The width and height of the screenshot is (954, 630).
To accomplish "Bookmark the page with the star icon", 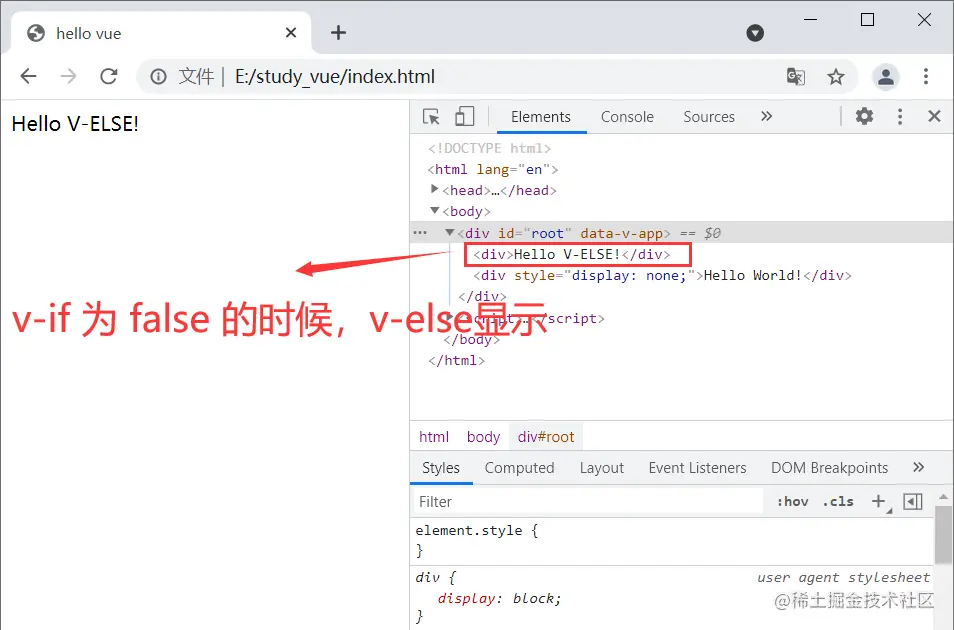I will tap(836, 76).
